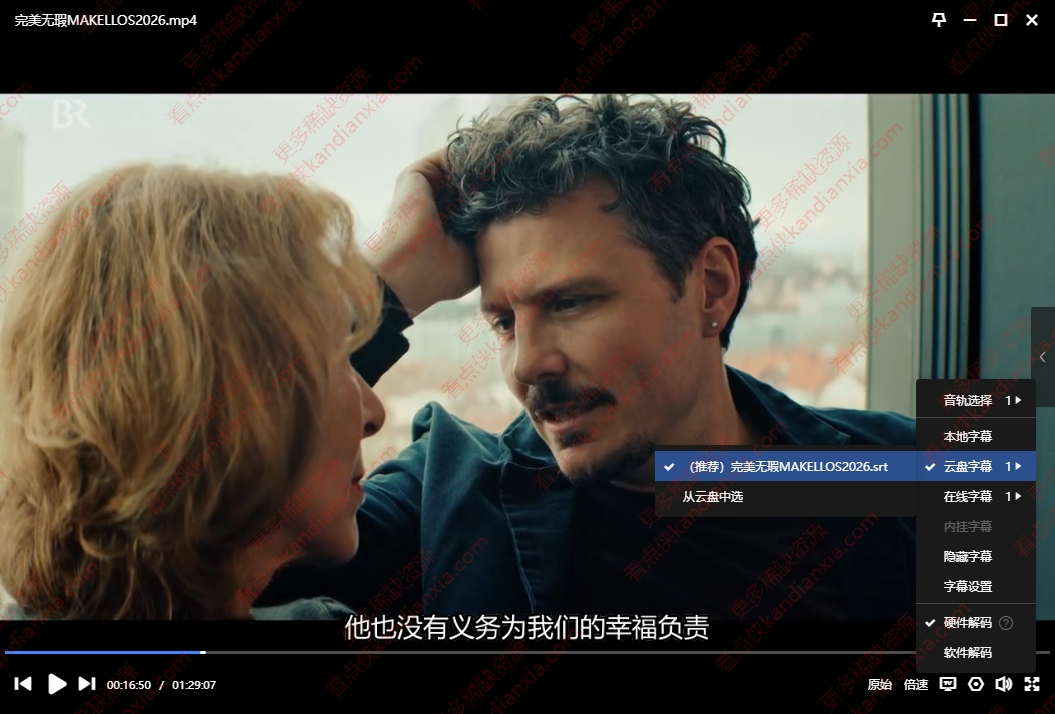
Task: Pin the window using the pin icon
Action: 938,20
